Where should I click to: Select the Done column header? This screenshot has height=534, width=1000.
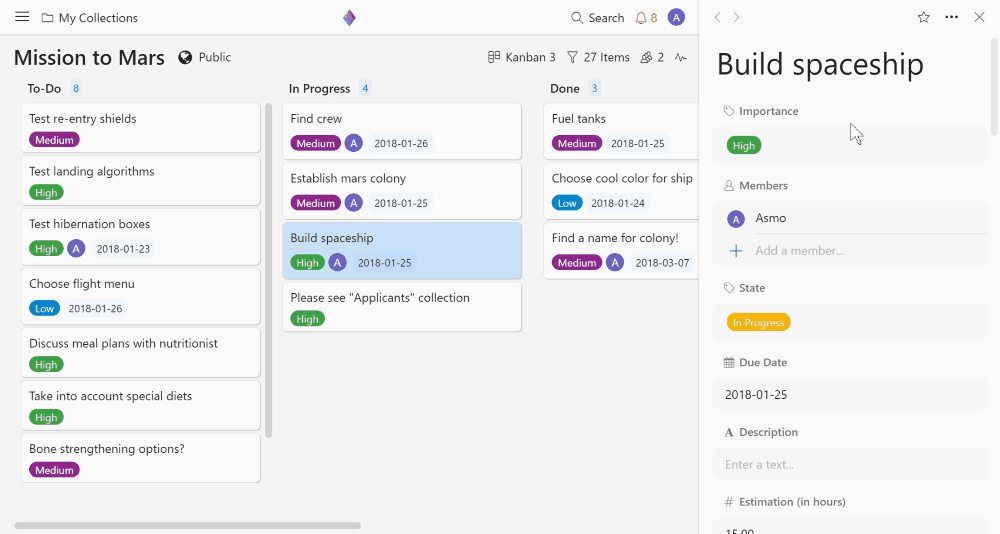(565, 89)
